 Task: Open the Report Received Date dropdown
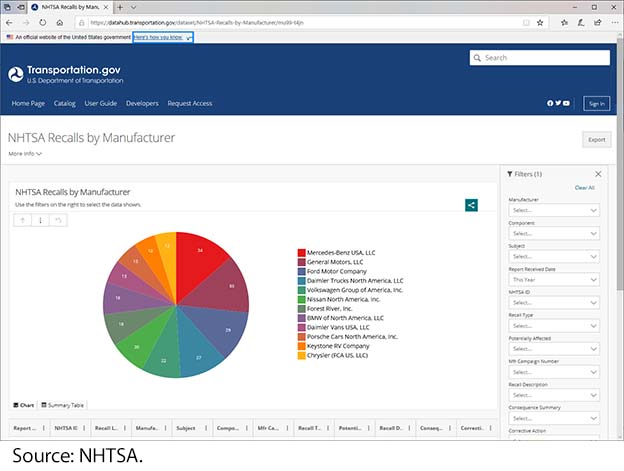click(554, 280)
